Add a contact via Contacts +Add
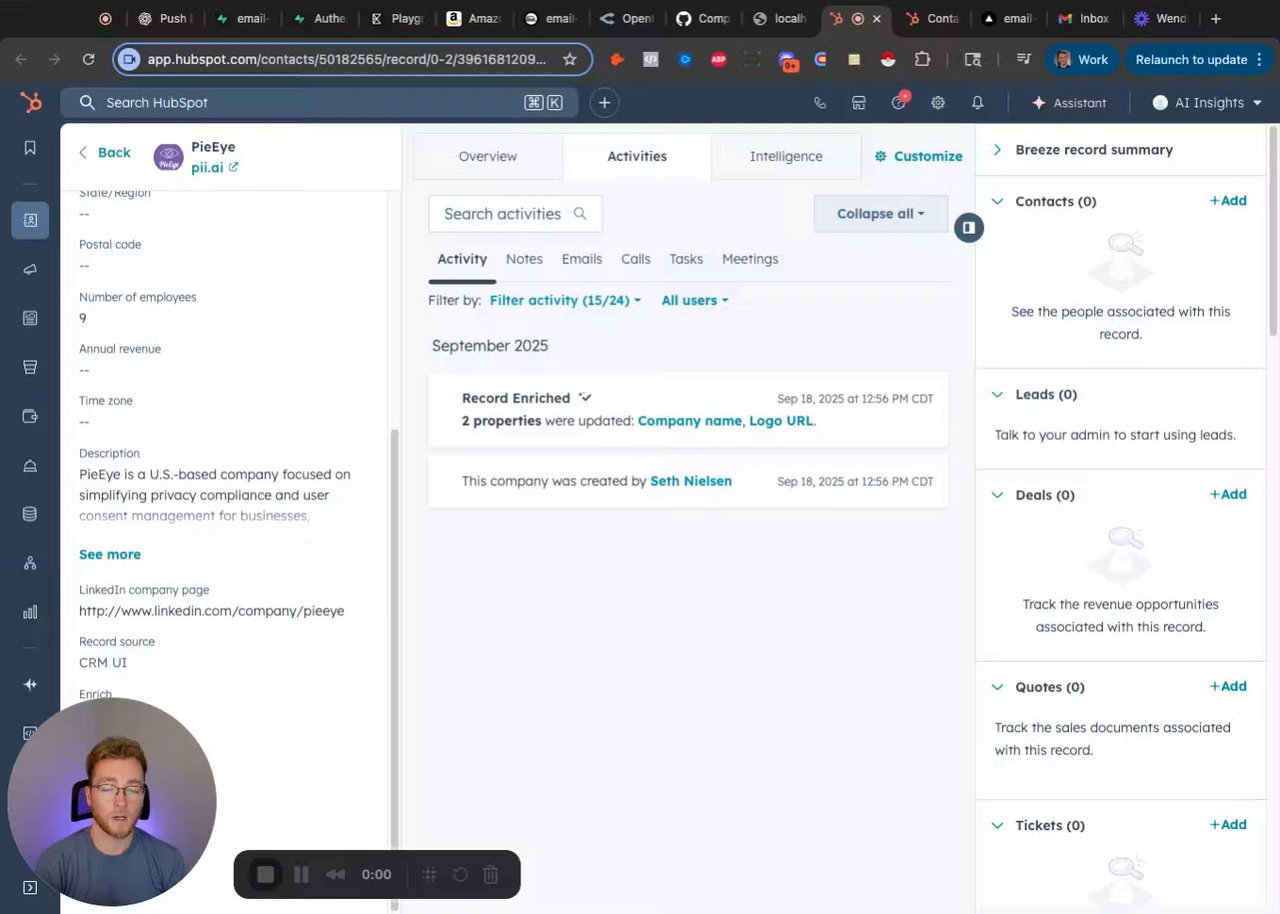This screenshot has width=1280, height=914. (1228, 201)
